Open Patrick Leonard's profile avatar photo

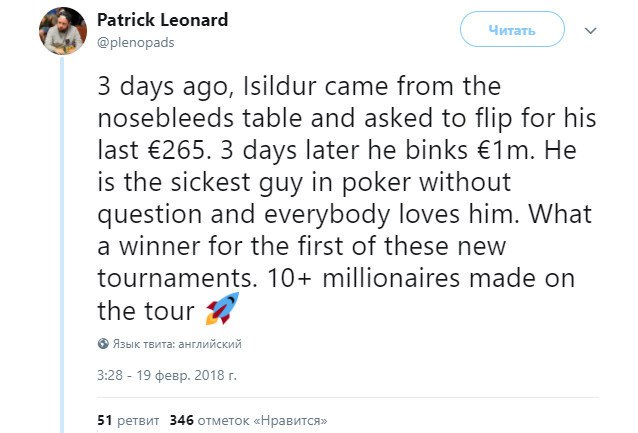[63, 30]
